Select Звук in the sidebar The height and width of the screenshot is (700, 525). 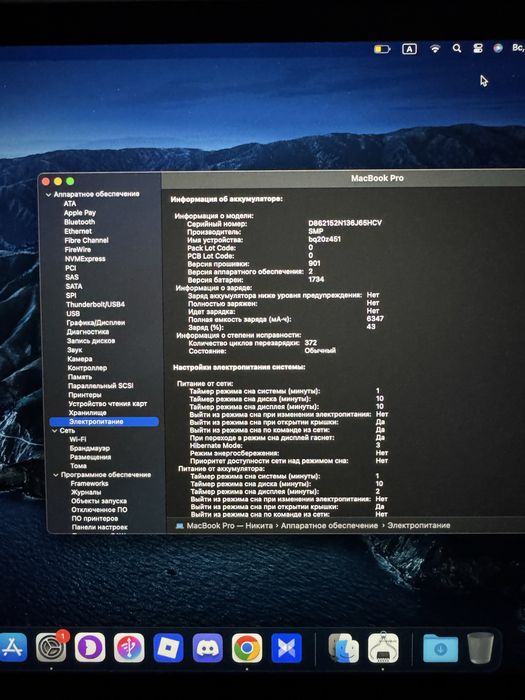75,350
